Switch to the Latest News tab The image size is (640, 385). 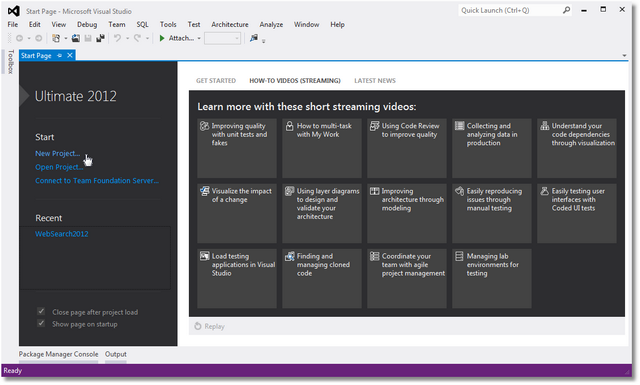point(375,81)
